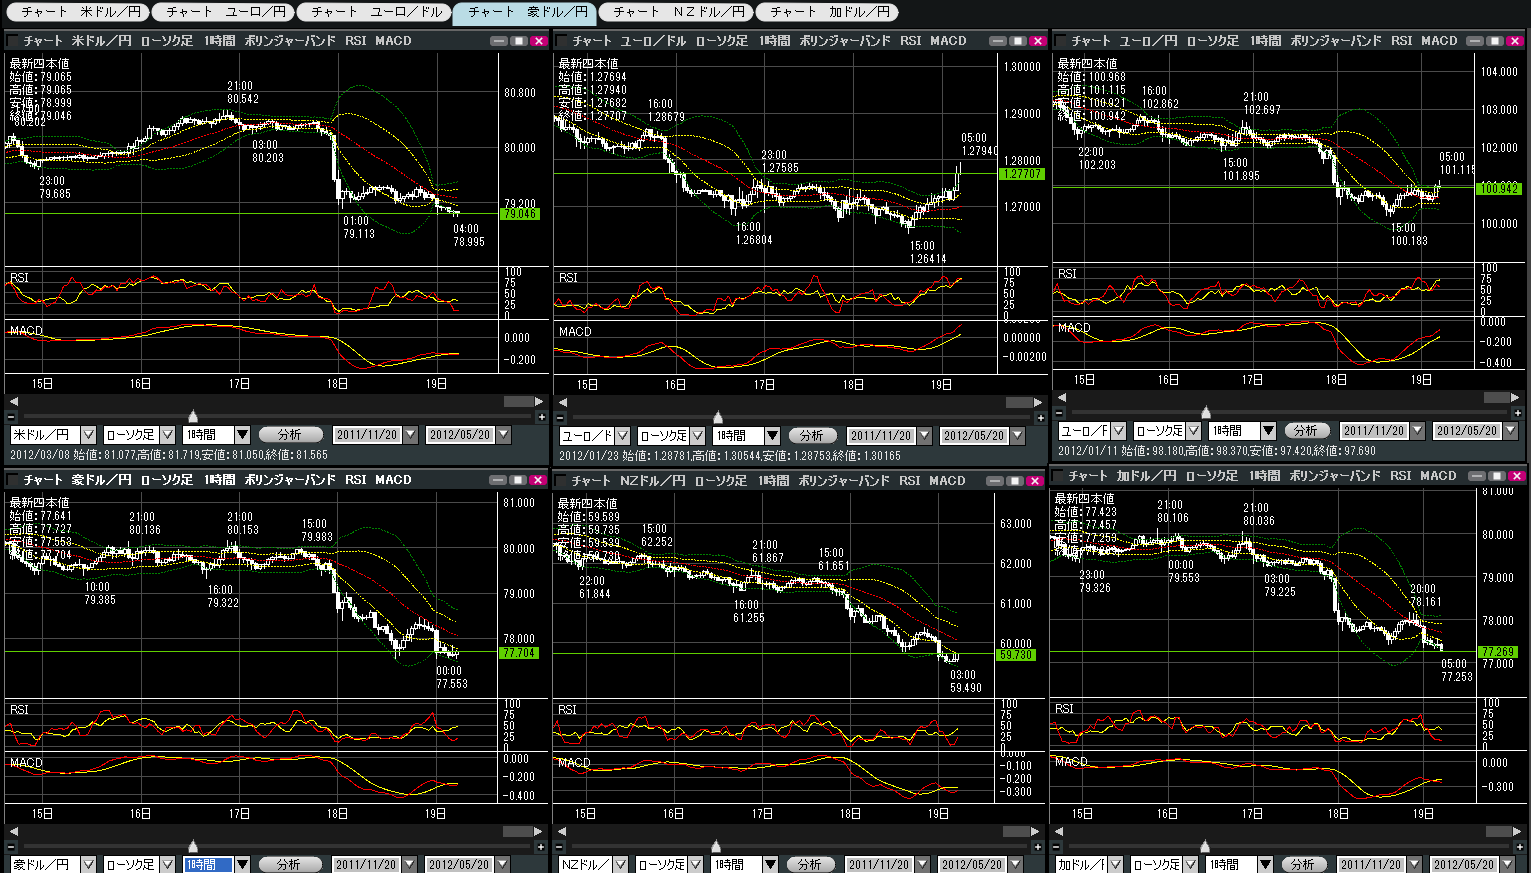The height and width of the screenshot is (873, 1531).
Task: Click horizontal scrollbar thumb on 米ドル/円 chart
Action: [x=518, y=401]
